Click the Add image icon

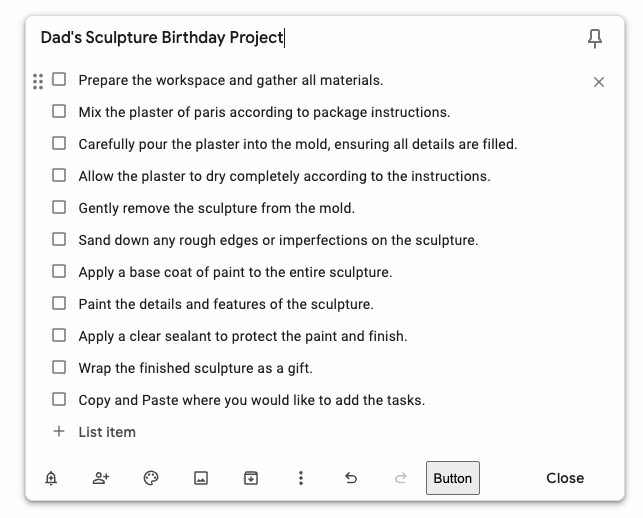tap(201, 478)
